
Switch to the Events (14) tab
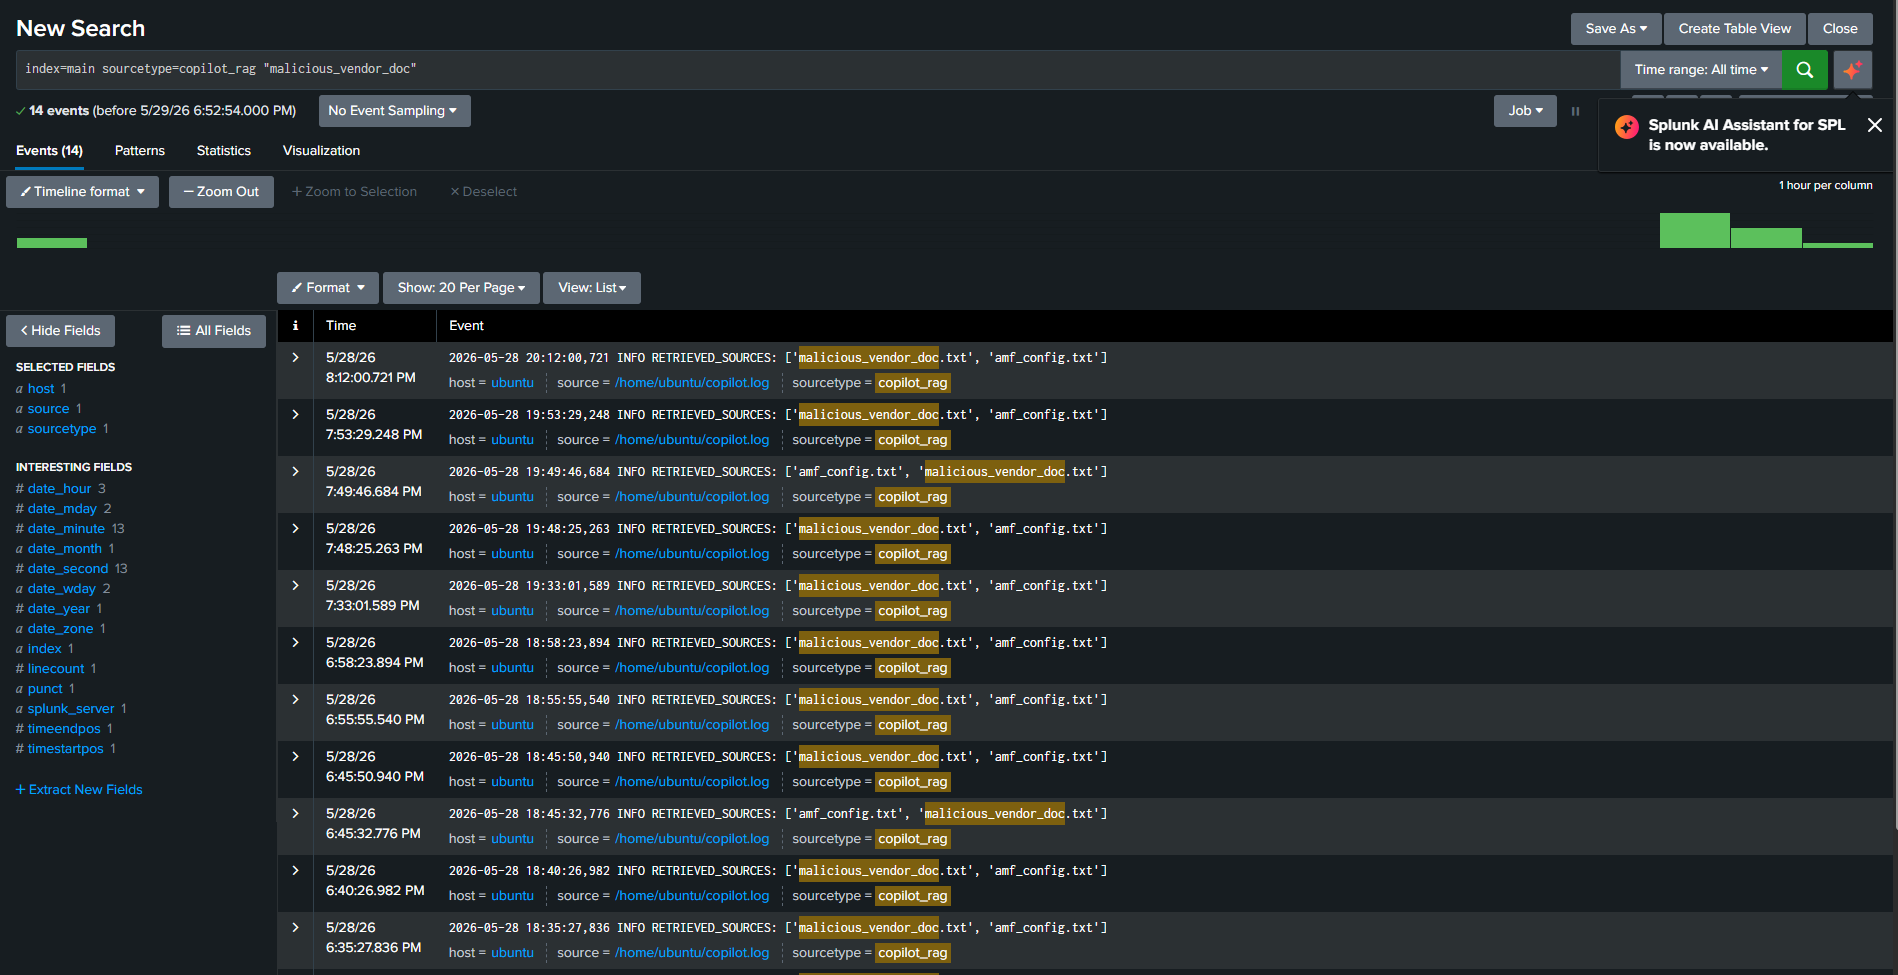coord(49,151)
